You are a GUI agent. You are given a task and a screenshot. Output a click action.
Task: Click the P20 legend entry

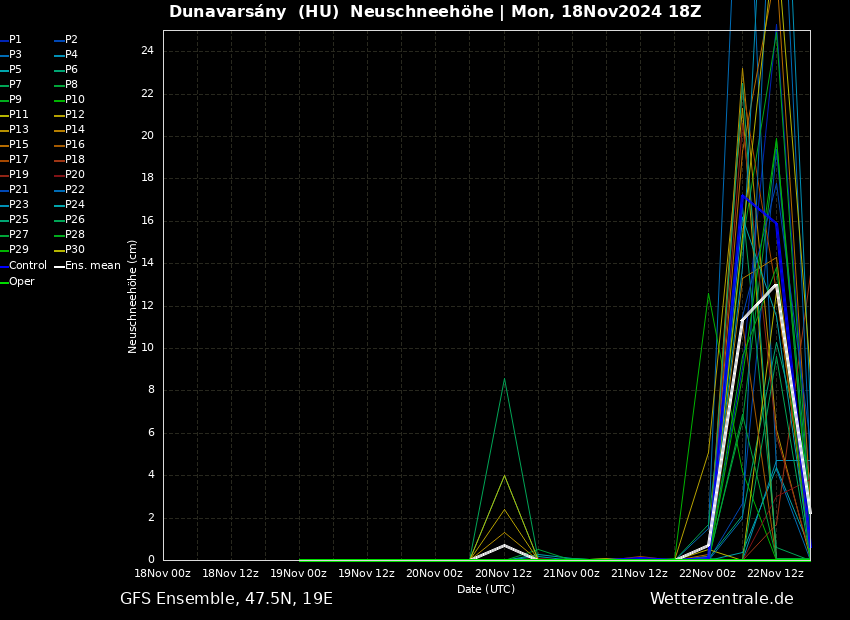point(74,175)
